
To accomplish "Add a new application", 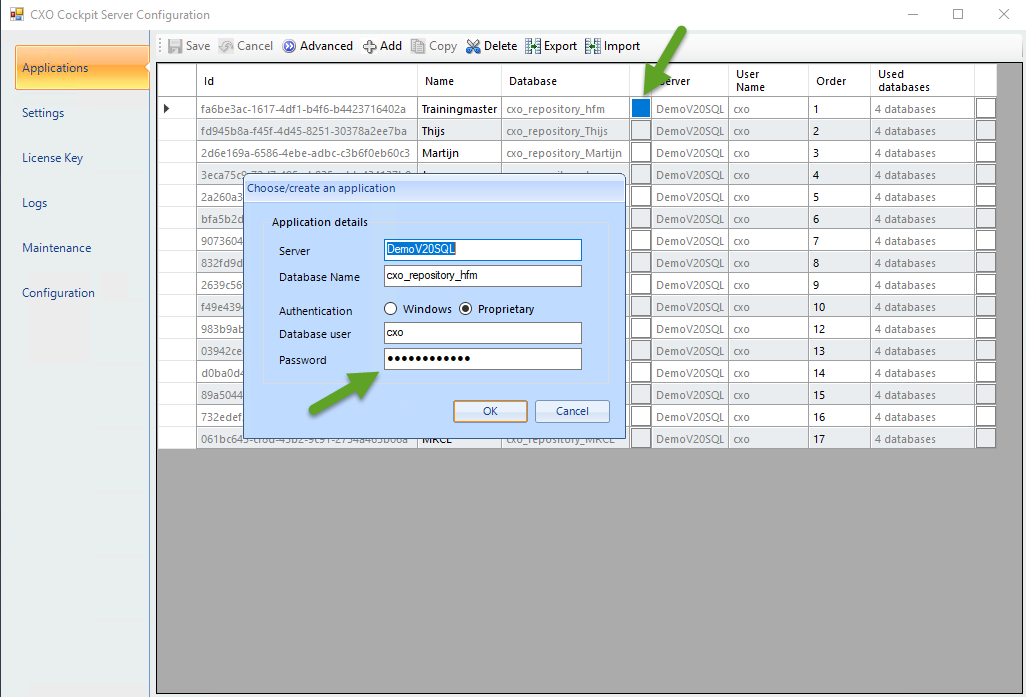I will click(382, 46).
